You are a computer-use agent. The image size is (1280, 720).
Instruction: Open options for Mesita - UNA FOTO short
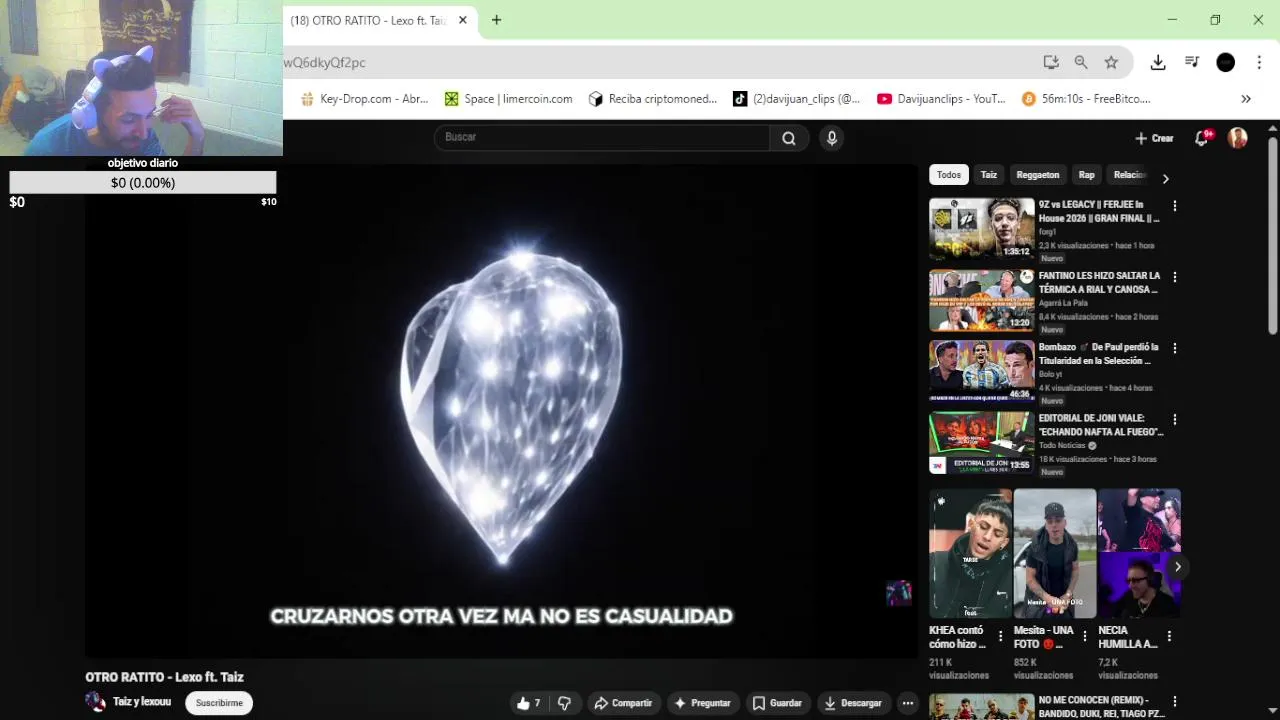1085,636
